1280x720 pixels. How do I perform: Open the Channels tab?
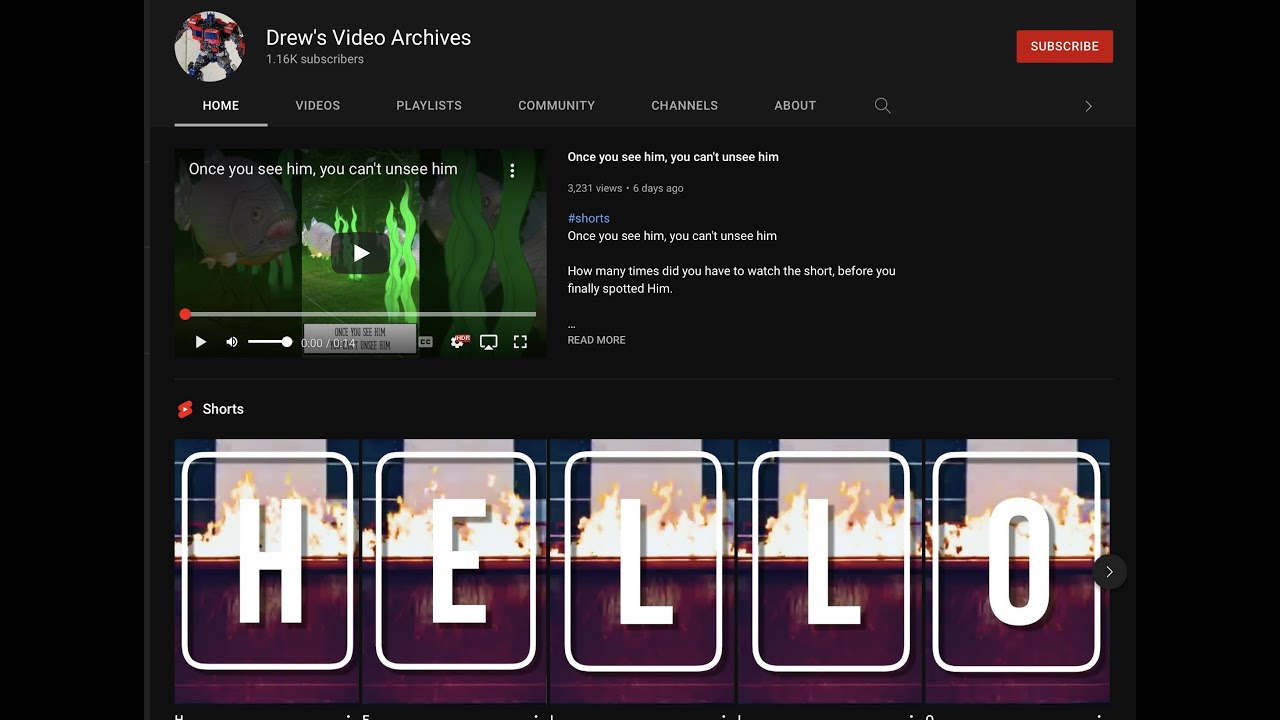[x=684, y=105]
